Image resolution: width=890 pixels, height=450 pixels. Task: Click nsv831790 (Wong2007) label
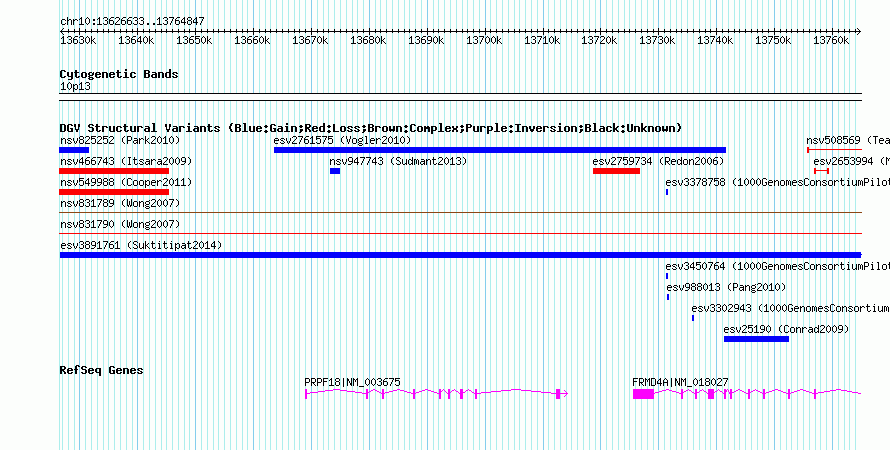tap(120, 224)
